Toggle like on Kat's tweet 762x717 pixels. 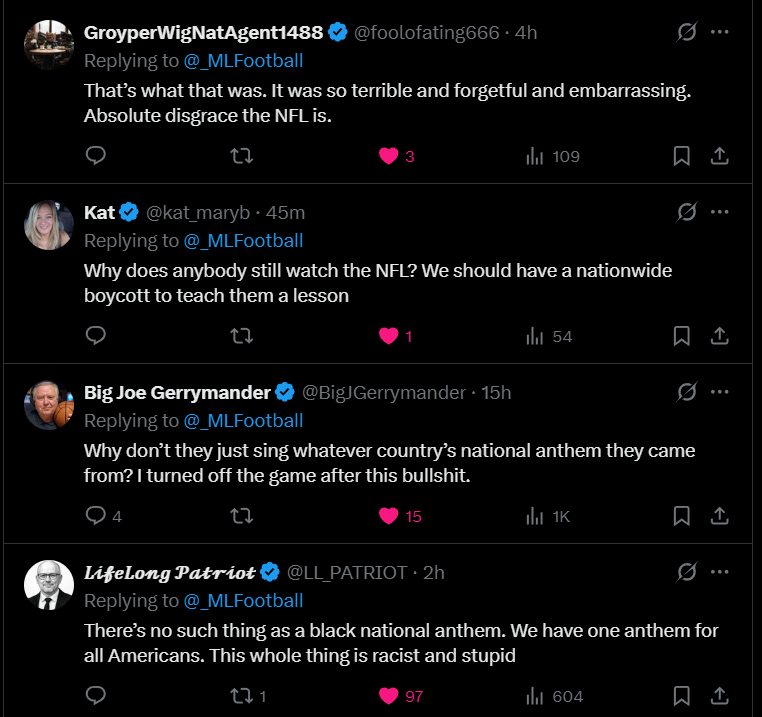(x=389, y=336)
